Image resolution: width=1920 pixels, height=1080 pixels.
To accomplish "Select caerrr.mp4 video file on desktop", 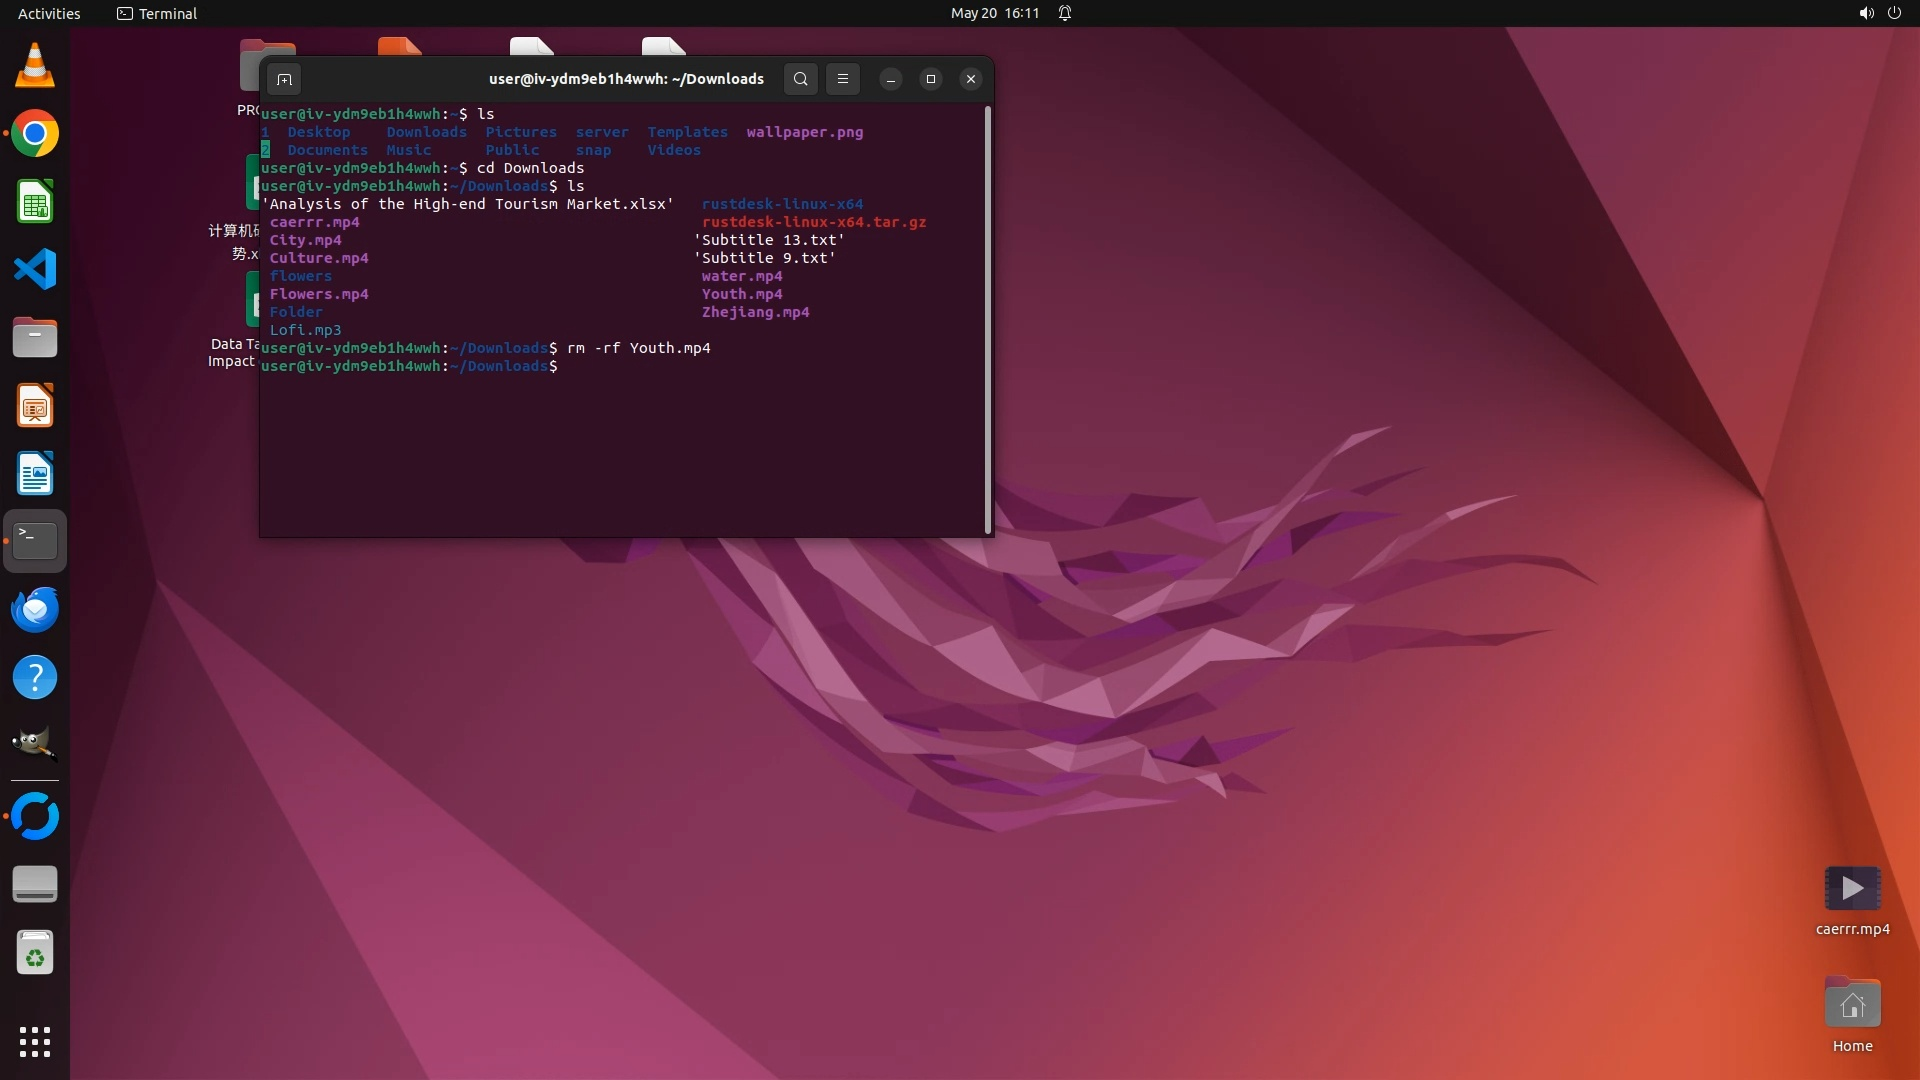I will (1852, 889).
